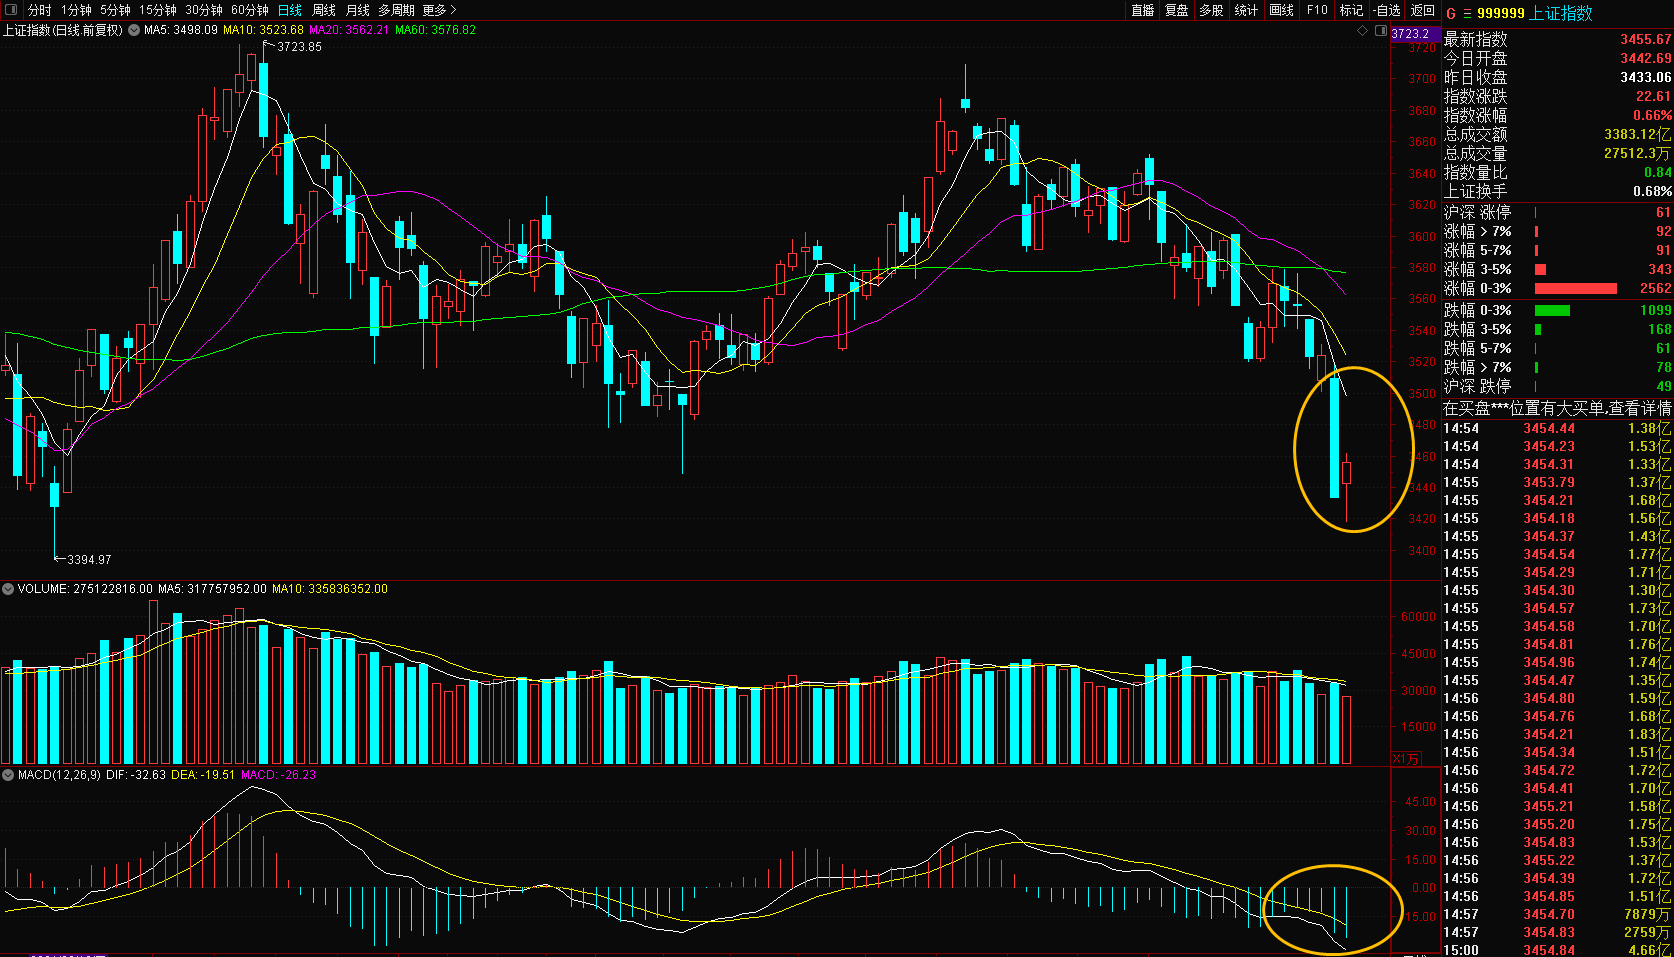
Task: Open the green list icon beside stock code
Action: tap(1467, 13)
